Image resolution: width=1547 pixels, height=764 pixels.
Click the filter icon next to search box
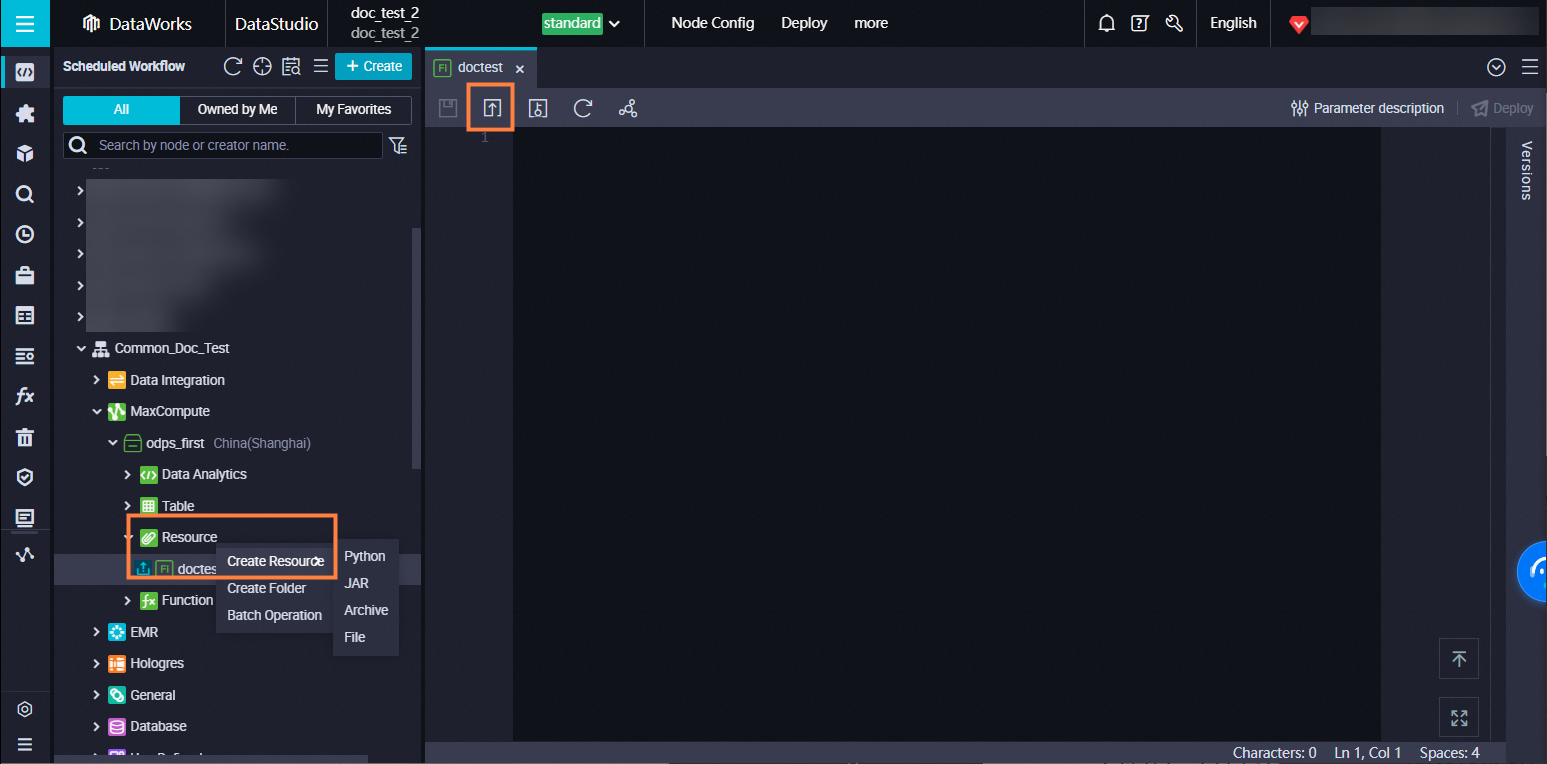click(x=398, y=145)
